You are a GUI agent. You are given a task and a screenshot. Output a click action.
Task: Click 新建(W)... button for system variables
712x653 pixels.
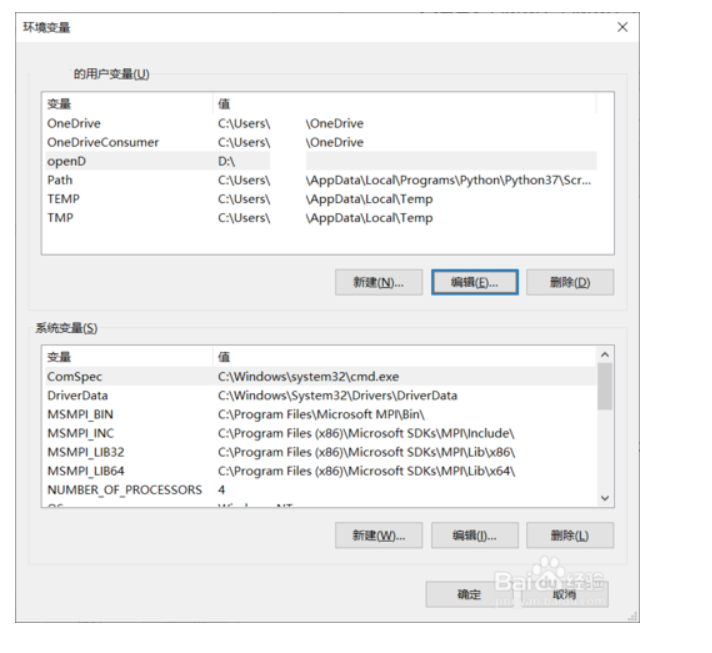click(x=379, y=535)
